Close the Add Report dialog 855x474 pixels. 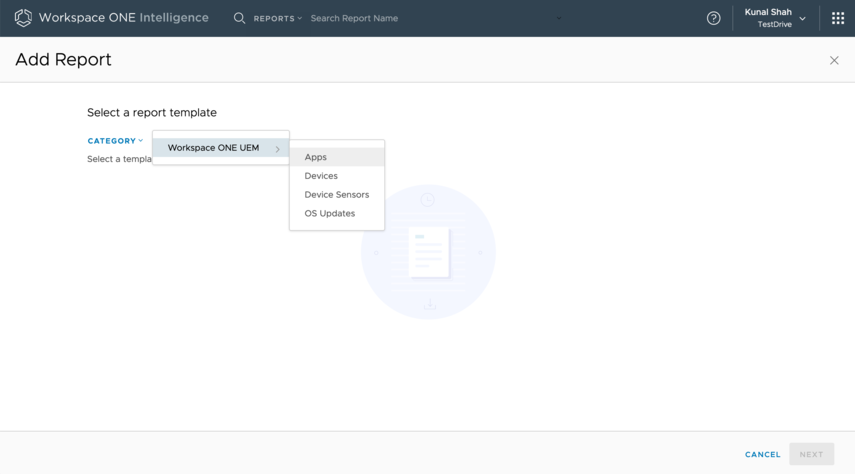834,61
